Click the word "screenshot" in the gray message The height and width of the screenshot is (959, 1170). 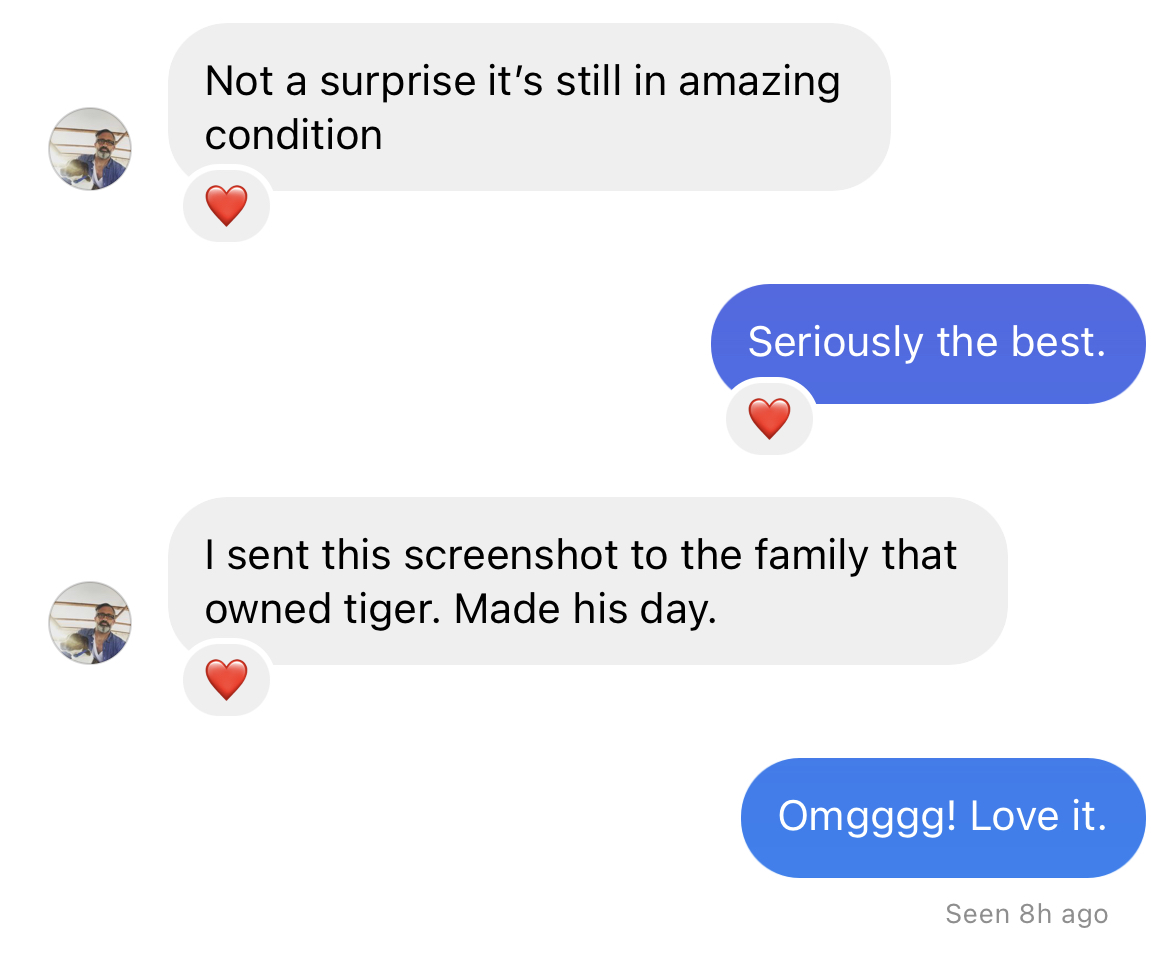point(520,555)
